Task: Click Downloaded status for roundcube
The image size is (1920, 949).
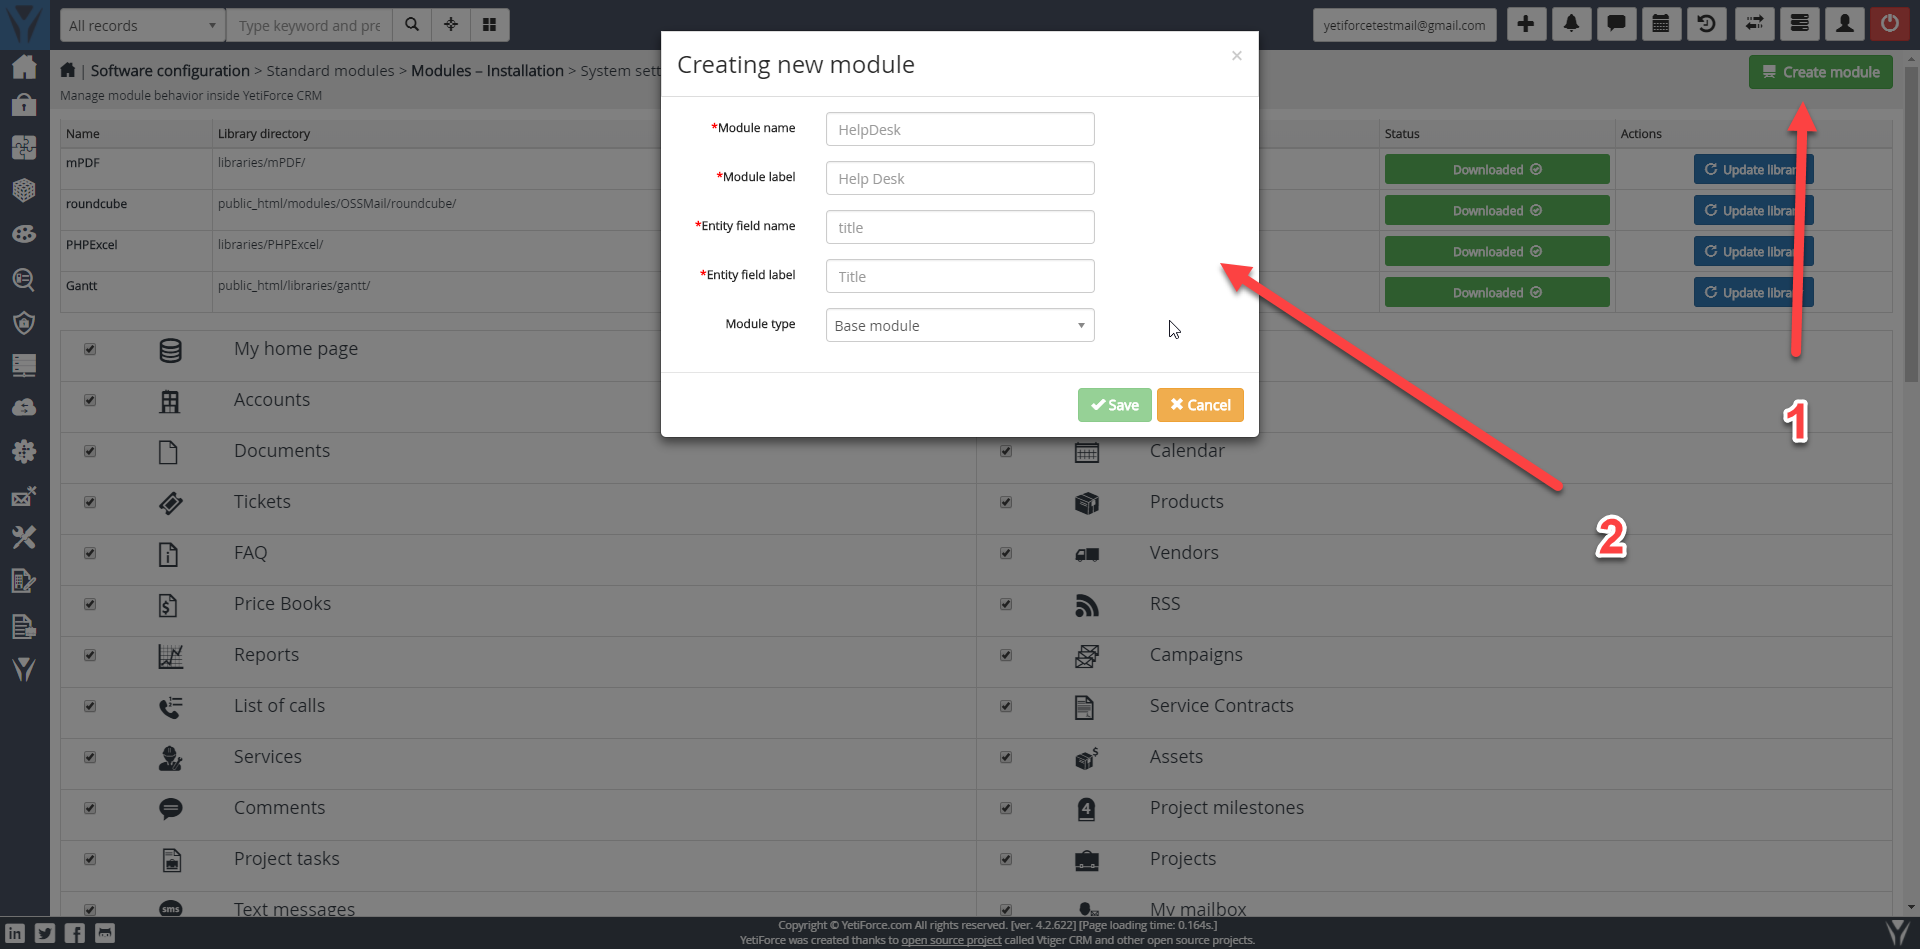Action: tap(1497, 210)
